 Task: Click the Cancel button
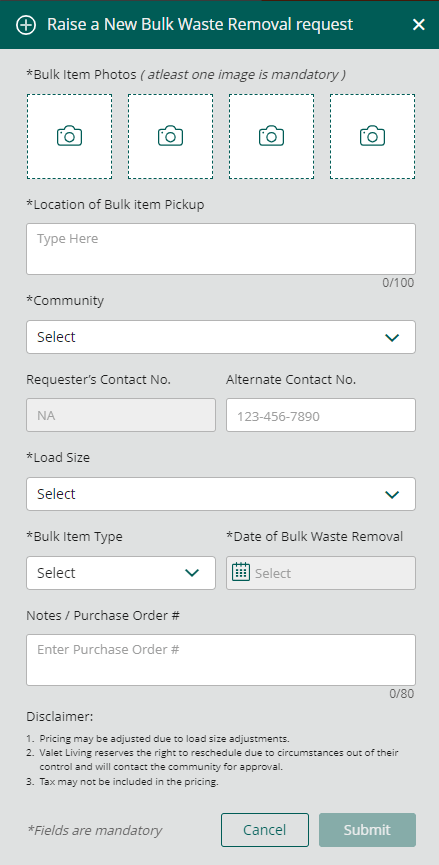pos(265,830)
